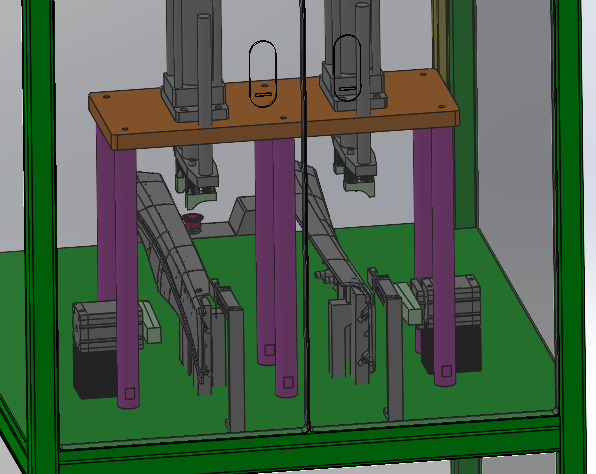Screen dimensions: 596x474
Task: Select the oval outline over the right press cylinder
Action: [x=347, y=68]
